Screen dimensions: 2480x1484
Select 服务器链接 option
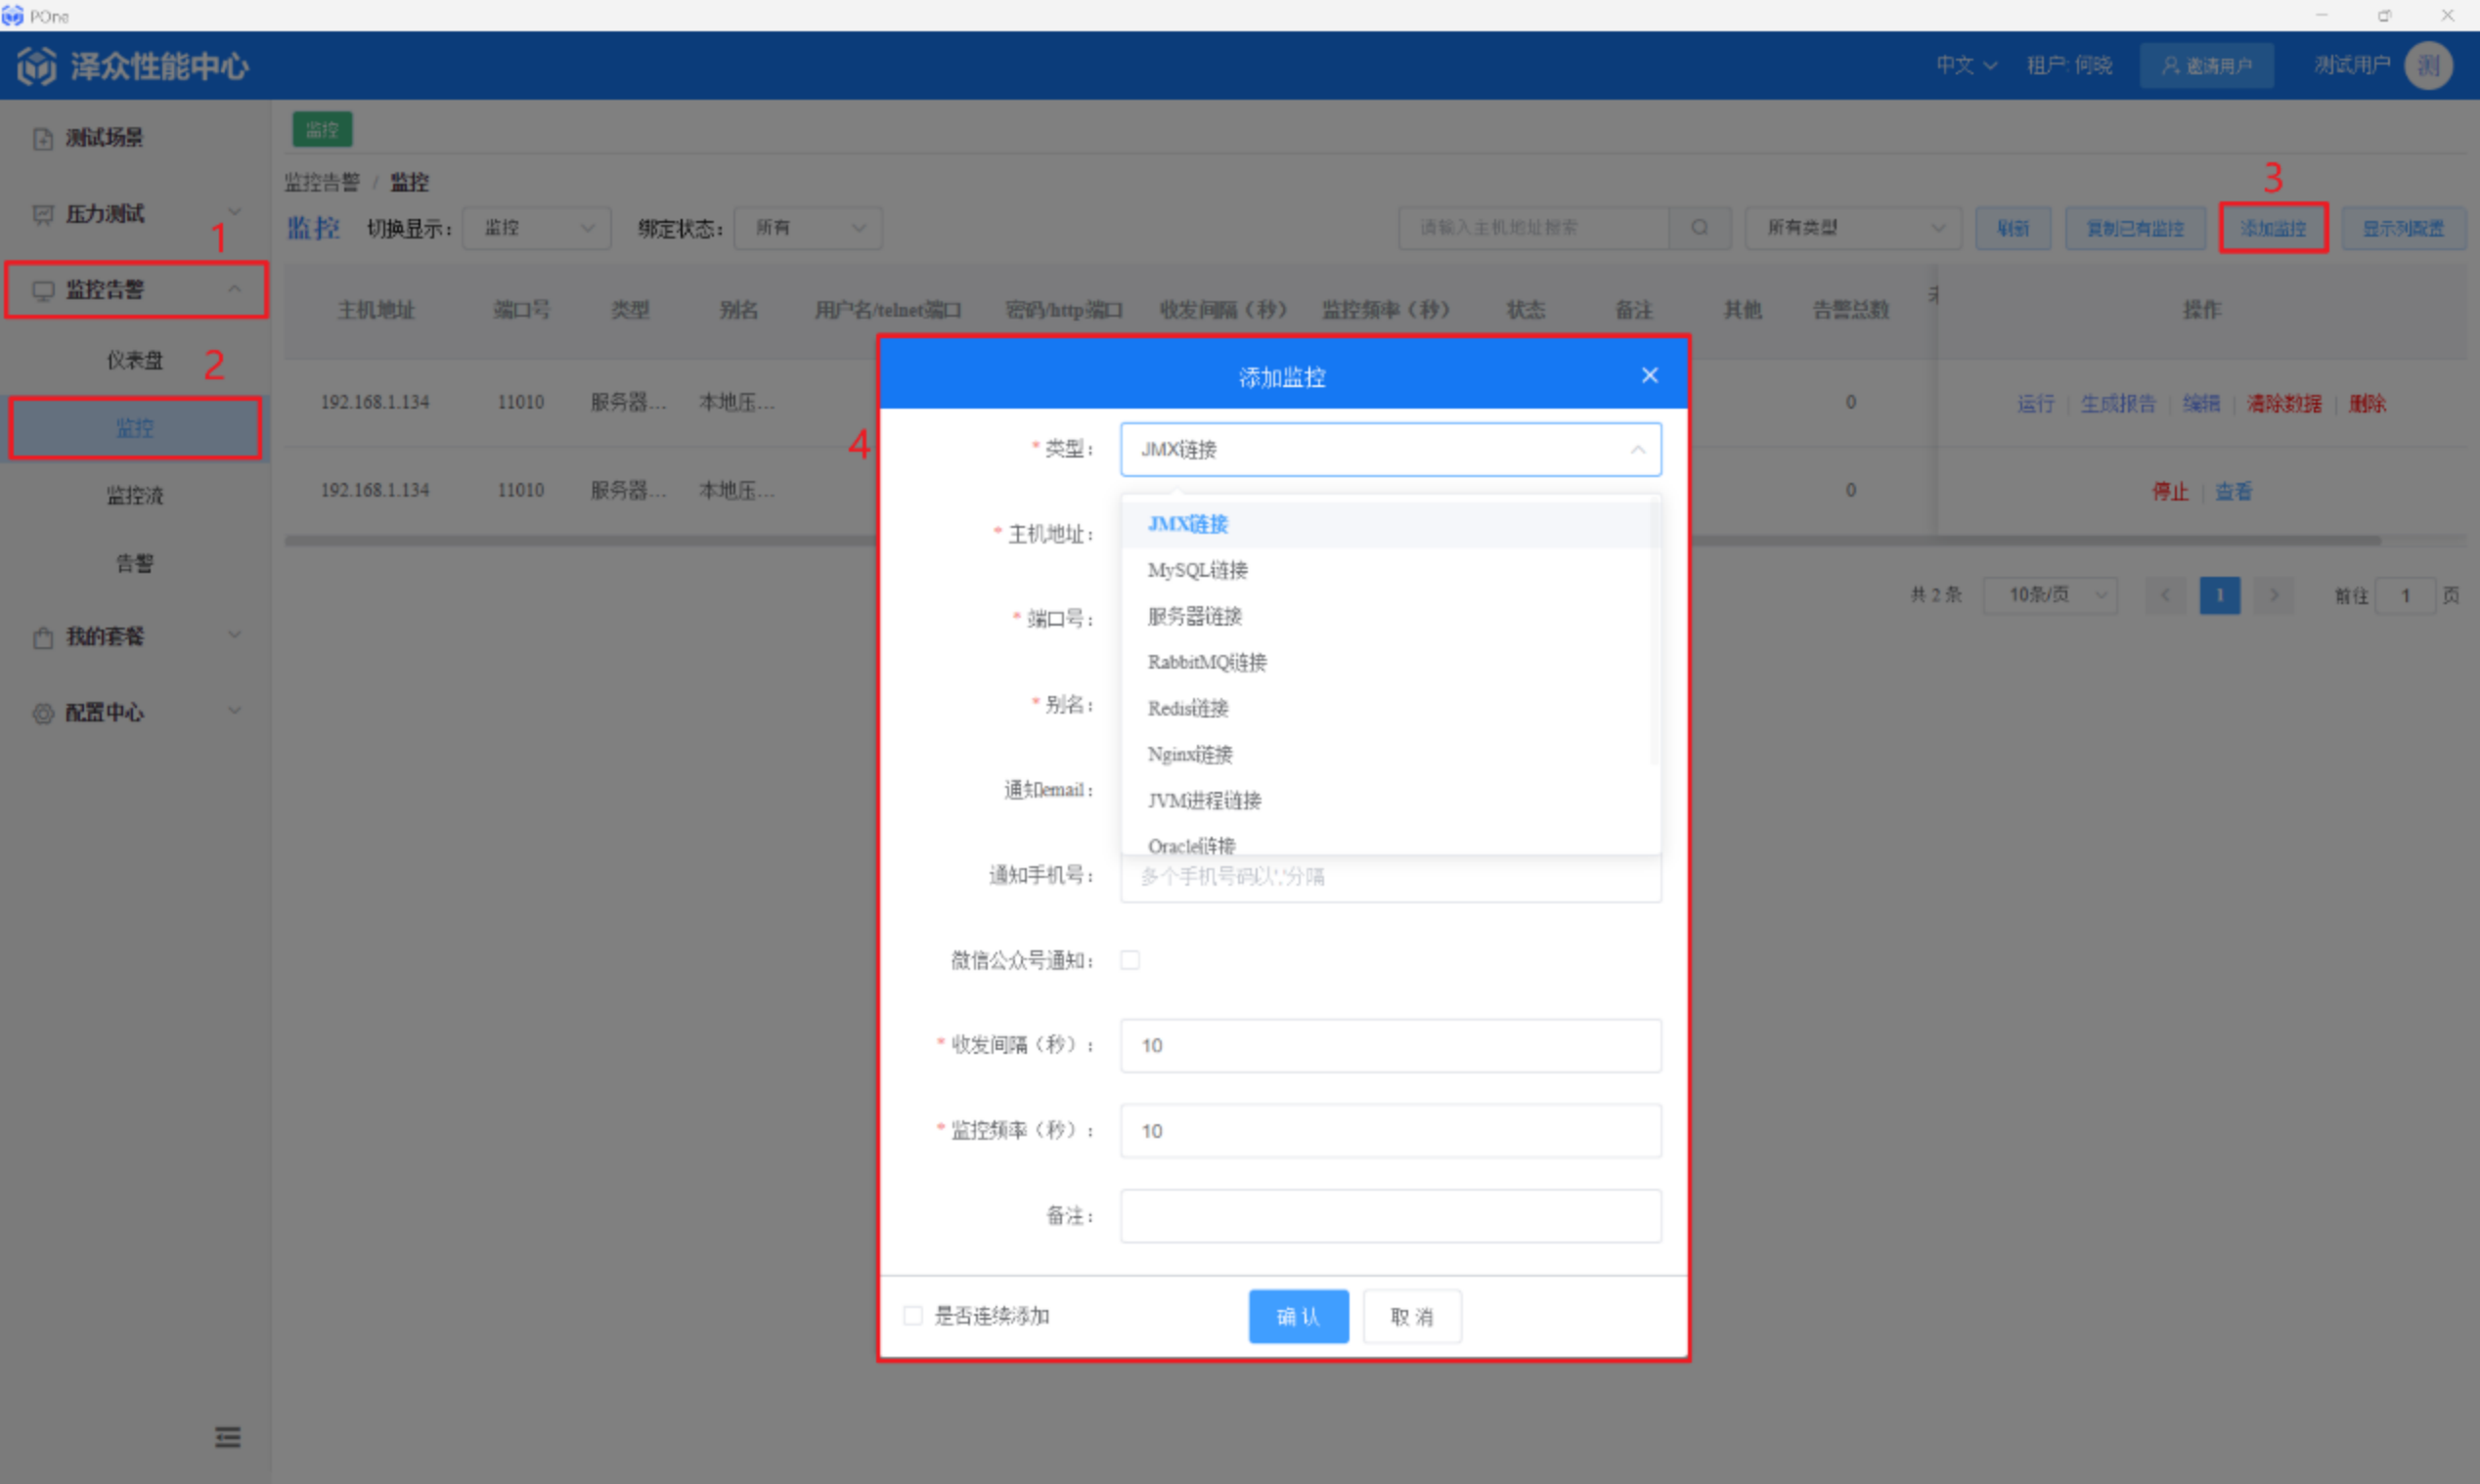[x=1390, y=616]
